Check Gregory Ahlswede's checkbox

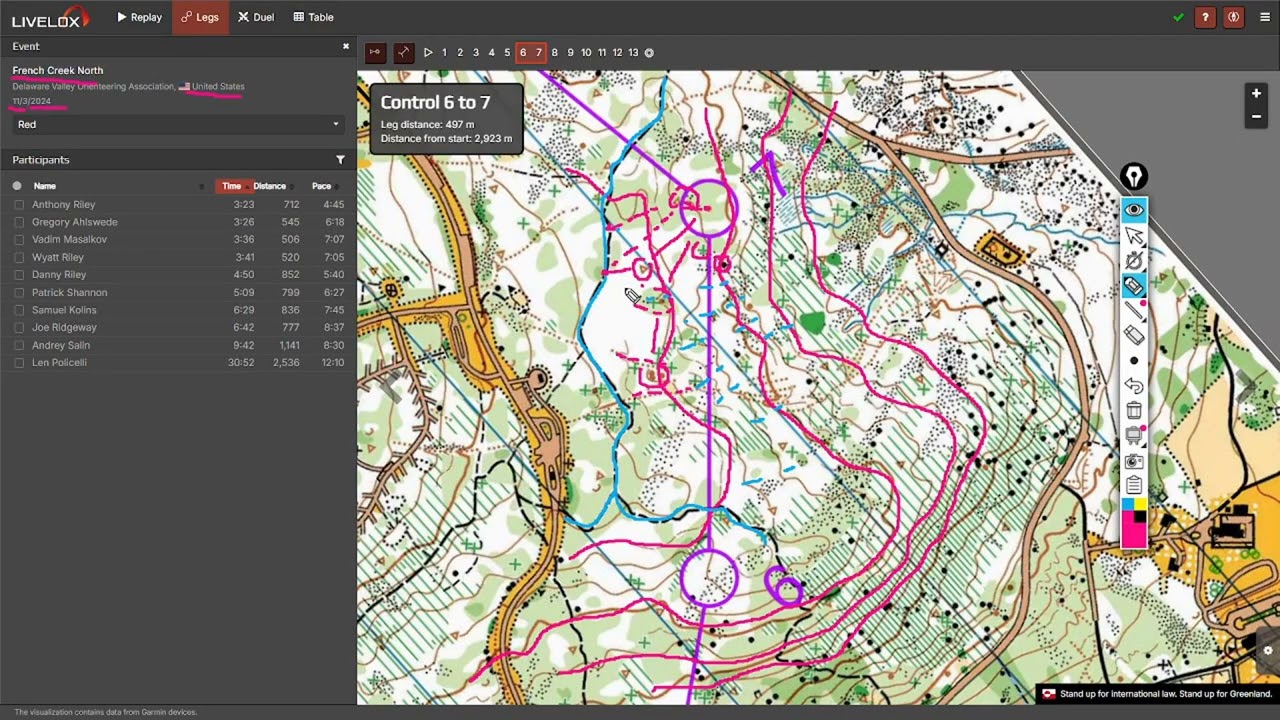tap(18, 222)
